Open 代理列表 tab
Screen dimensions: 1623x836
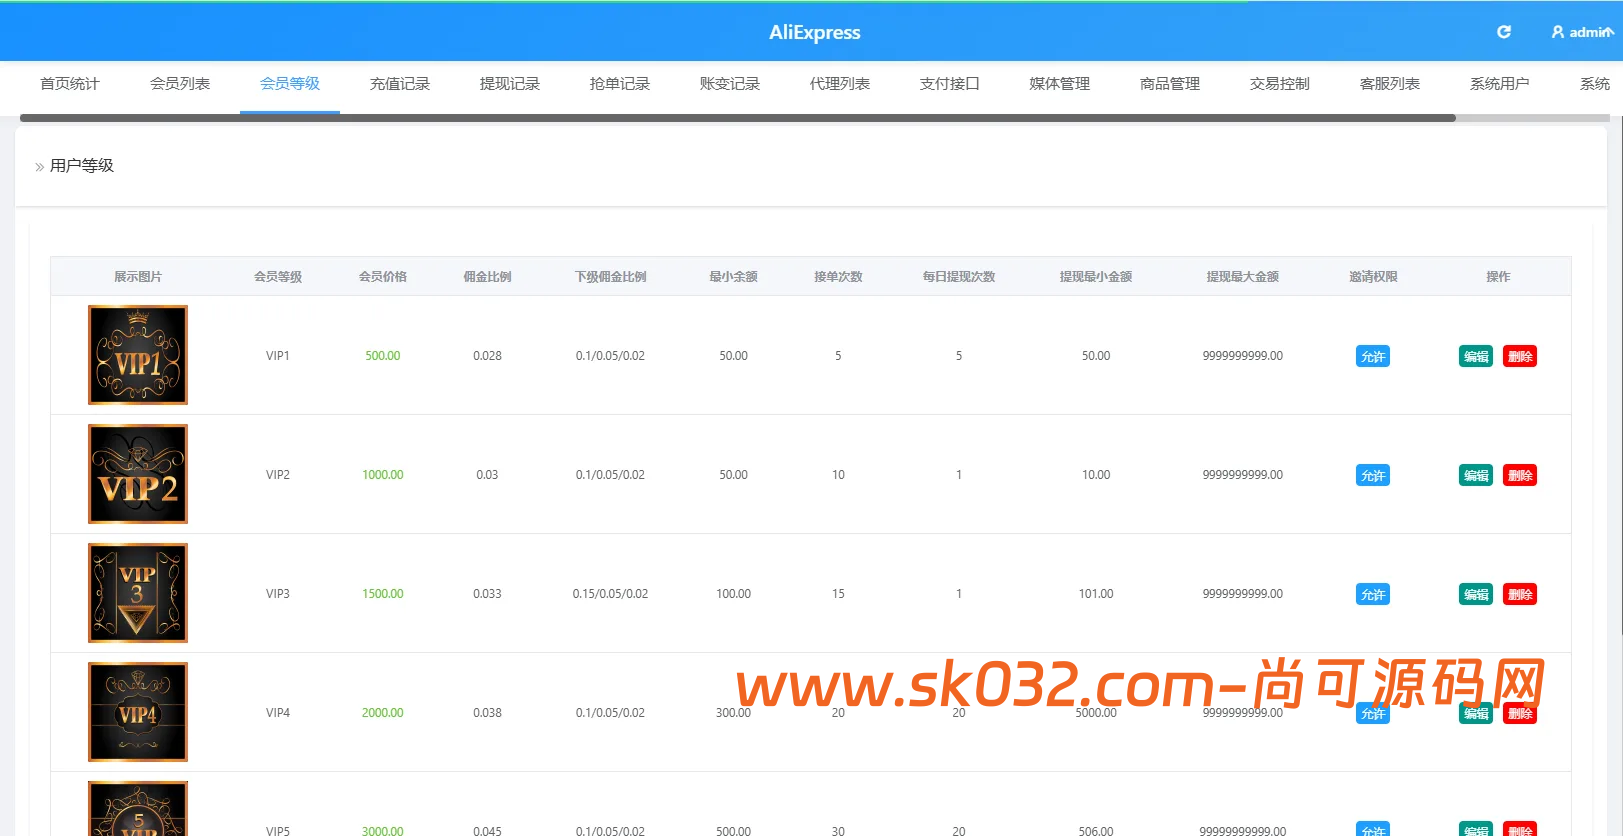pyautogui.click(x=840, y=84)
